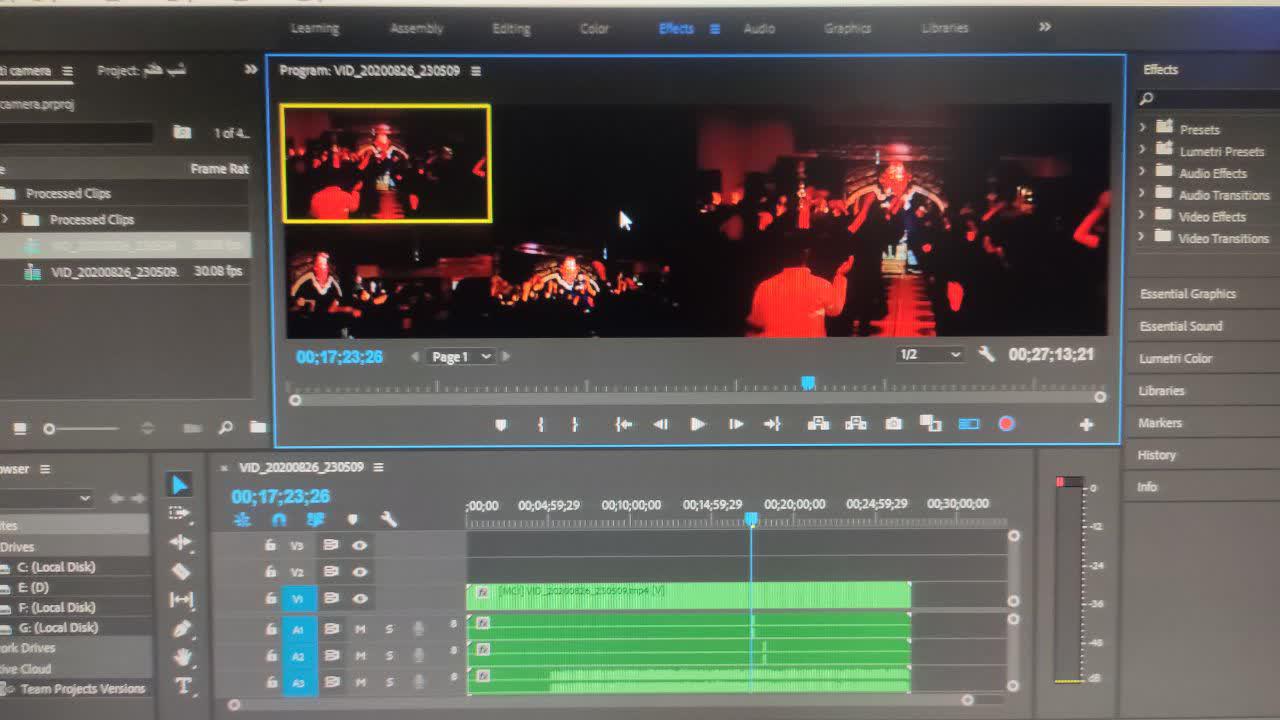1280x720 pixels.
Task: Expand Audio Effects folder
Action: (1143, 172)
